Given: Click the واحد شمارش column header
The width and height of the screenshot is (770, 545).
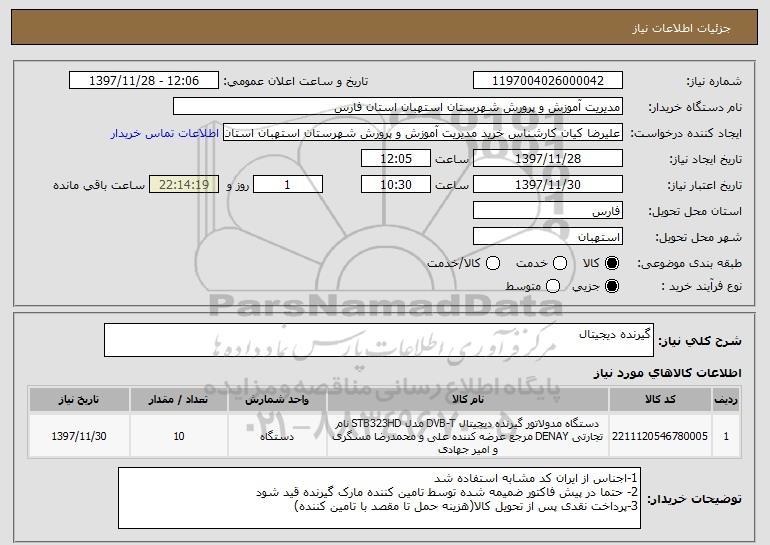Looking at the screenshot, I should coord(277,399).
